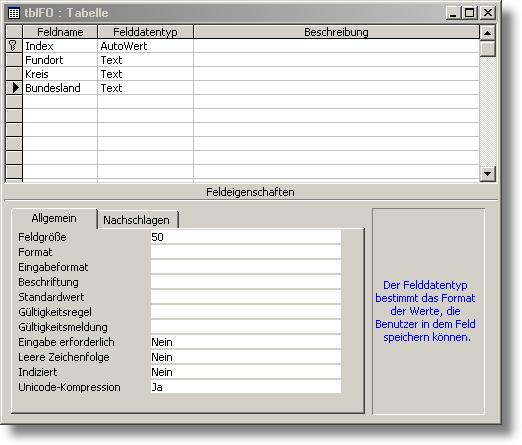Select the row selector beside Fundort
The image size is (522, 445).
click(14, 60)
